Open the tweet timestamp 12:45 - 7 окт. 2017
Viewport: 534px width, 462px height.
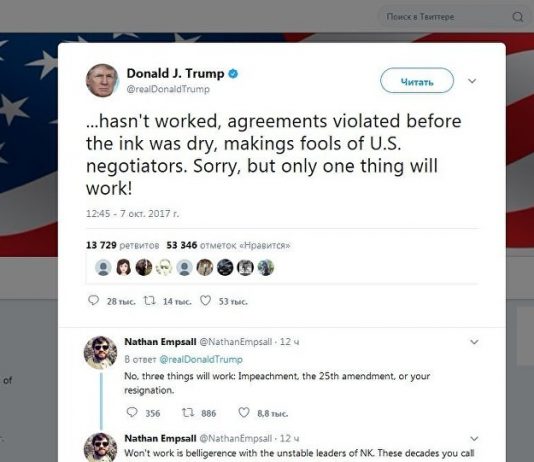tap(132, 213)
